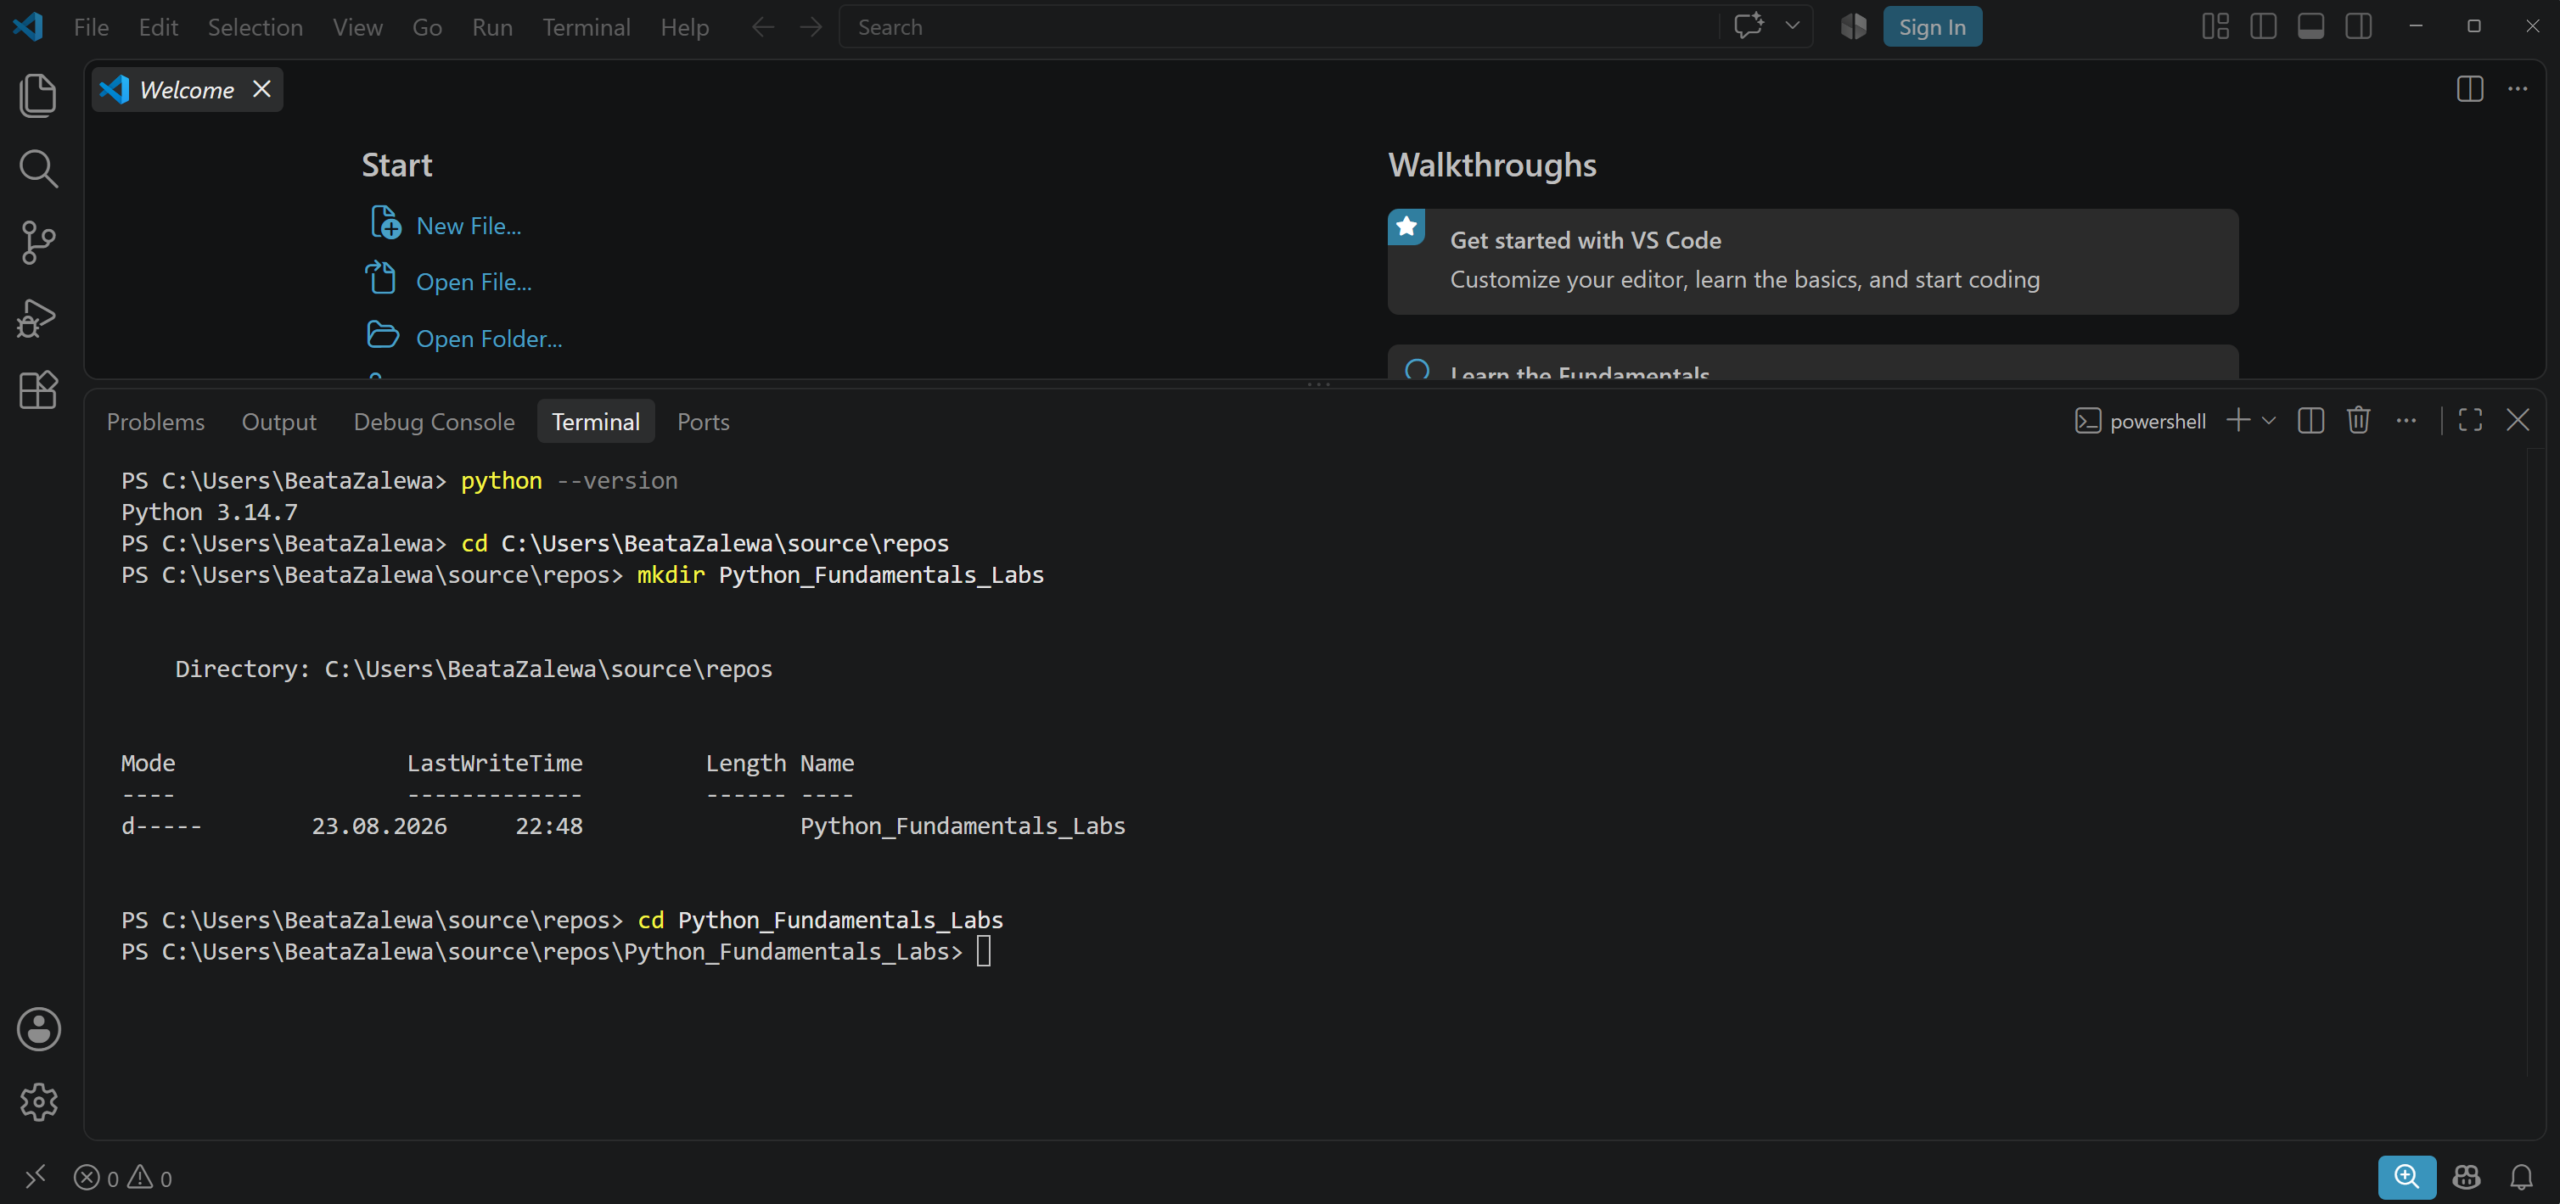
Task: Toggle Primary Side Bar visibility
Action: 2263,26
